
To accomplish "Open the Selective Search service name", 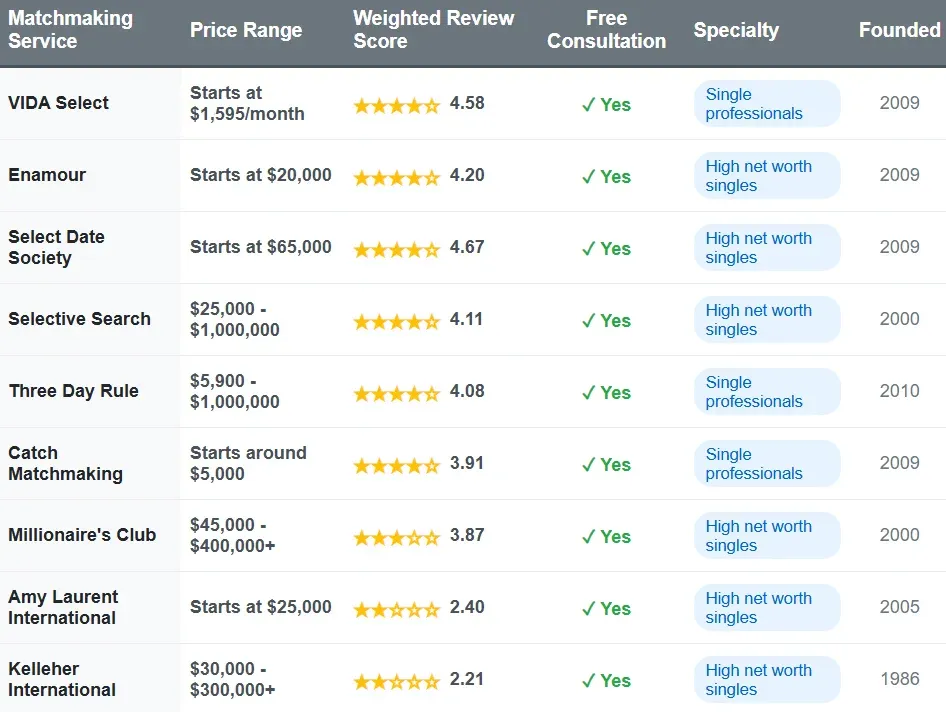I will point(79,319).
